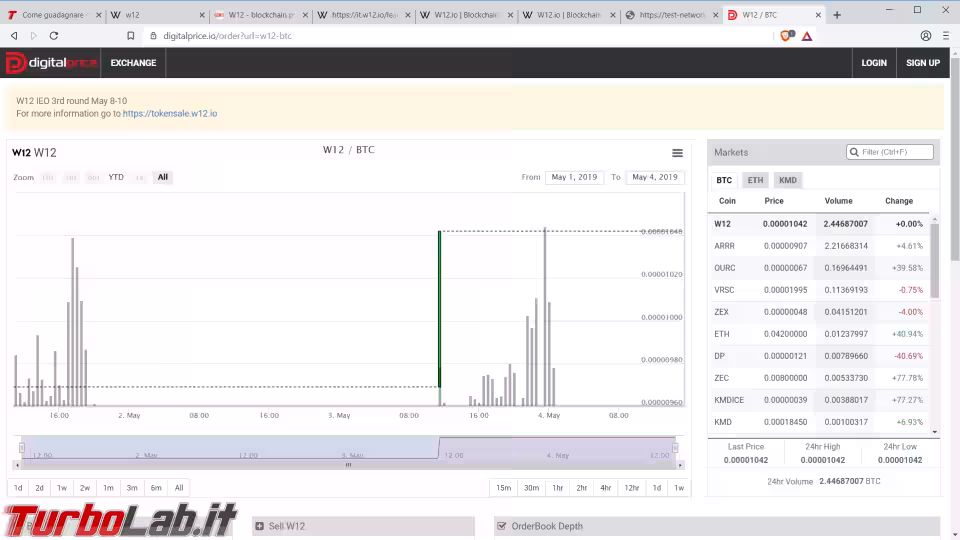Set chart range to 2w
The height and width of the screenshot is (540, 960).
[x=84, y=488]
